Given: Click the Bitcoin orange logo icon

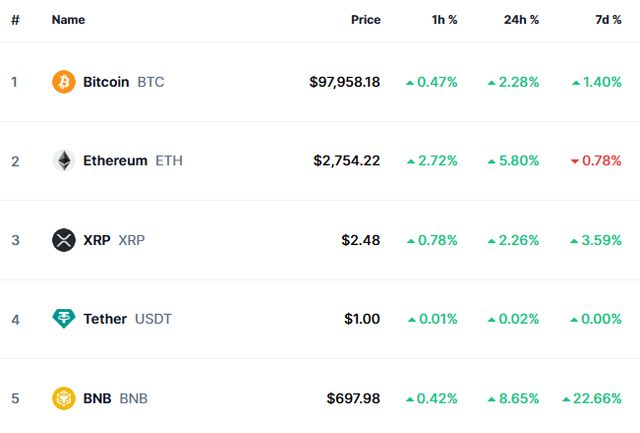Looking at the screenshot, I should tap(64, 82).
